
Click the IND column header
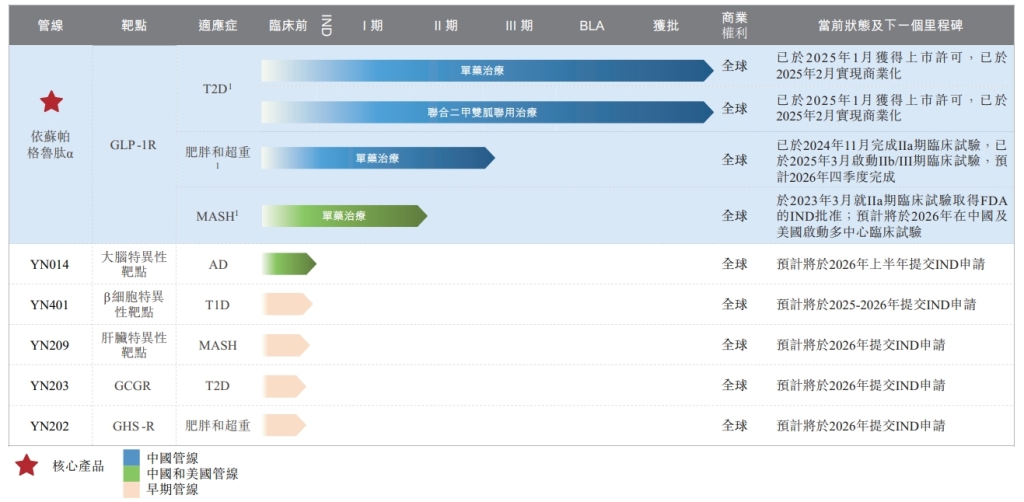coord(326,26)
